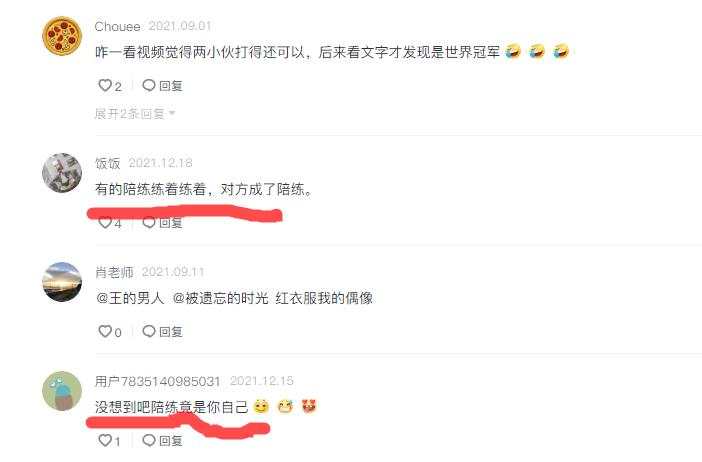Click reply bubble icon under Chouee's comment

pos(149,85)
